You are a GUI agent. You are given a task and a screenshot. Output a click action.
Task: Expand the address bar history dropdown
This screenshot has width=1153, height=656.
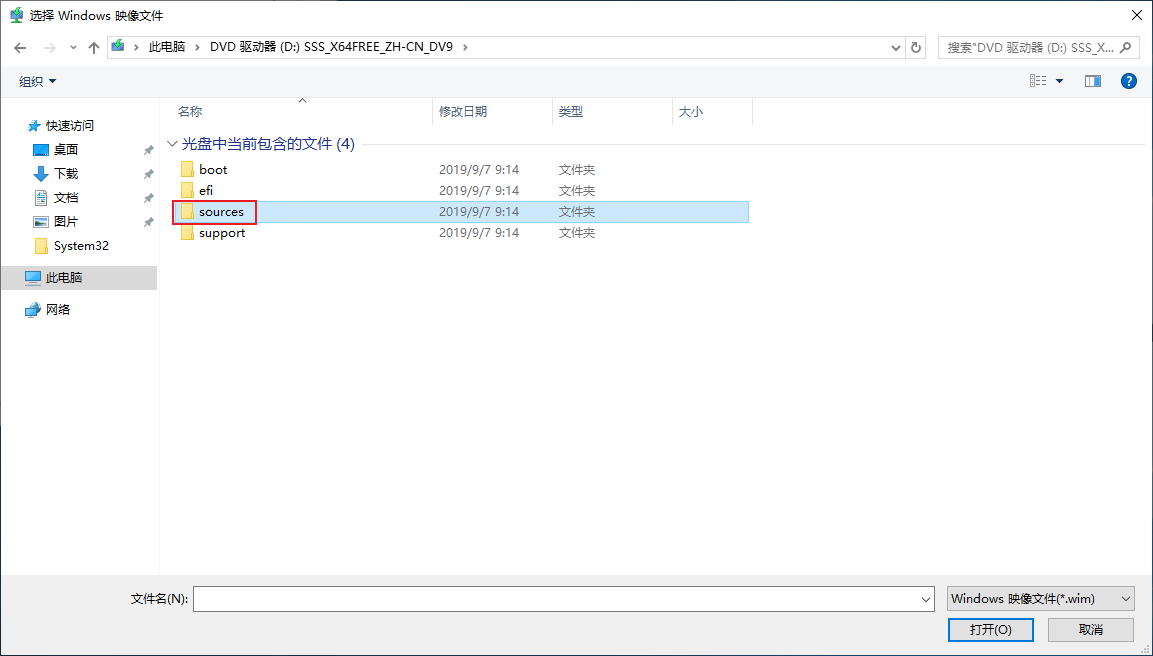pyautogui.click(x=896, y=48)
